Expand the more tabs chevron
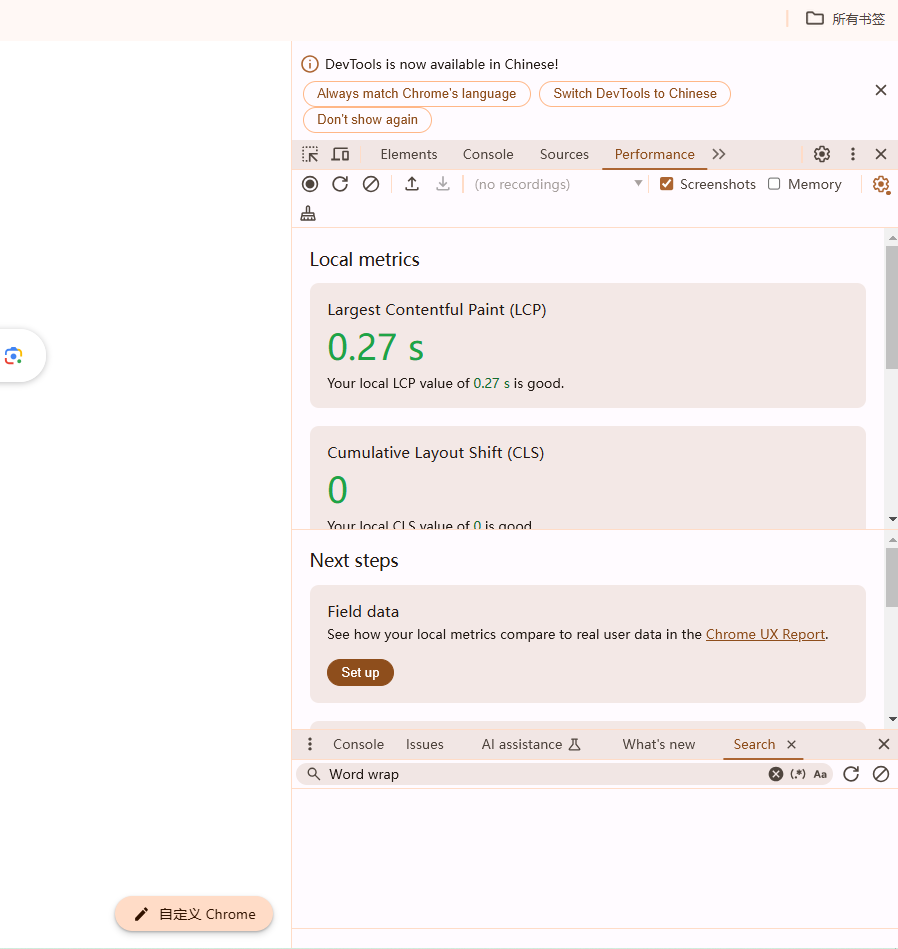 (x=719, y=154)
